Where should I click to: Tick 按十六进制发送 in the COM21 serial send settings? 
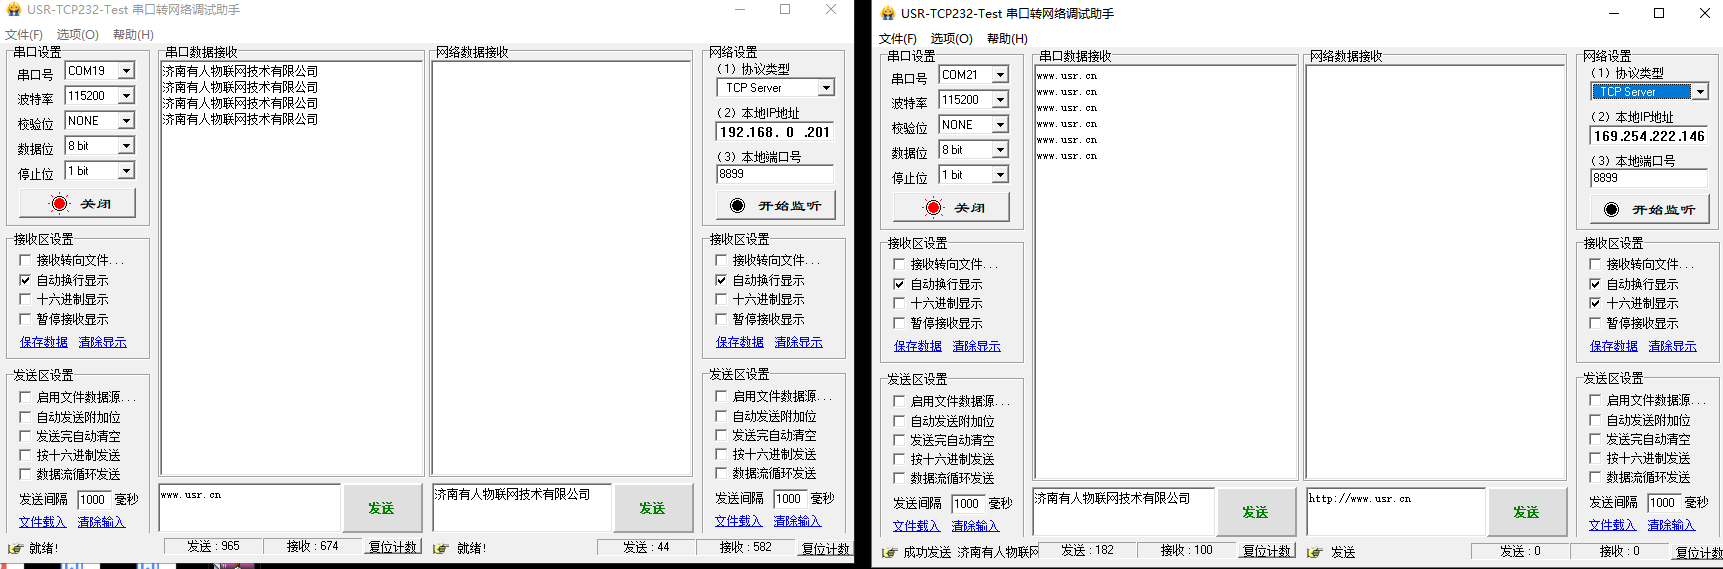point(899,459)
